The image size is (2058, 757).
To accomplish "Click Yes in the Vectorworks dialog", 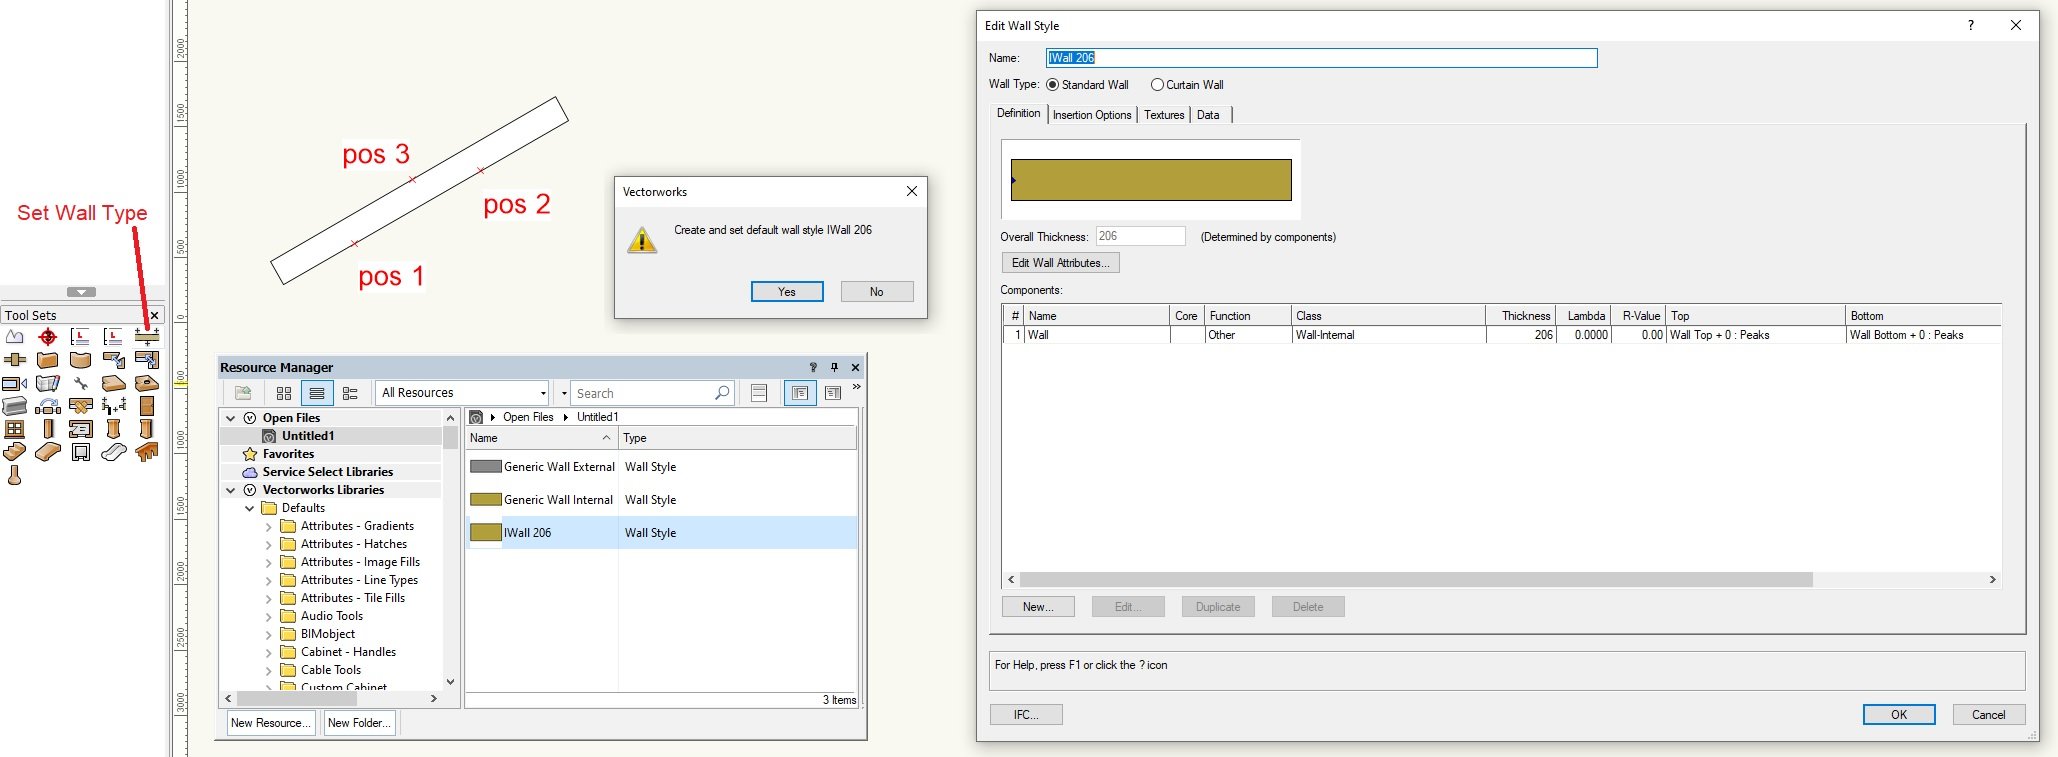I will click(x=786, y=291).
